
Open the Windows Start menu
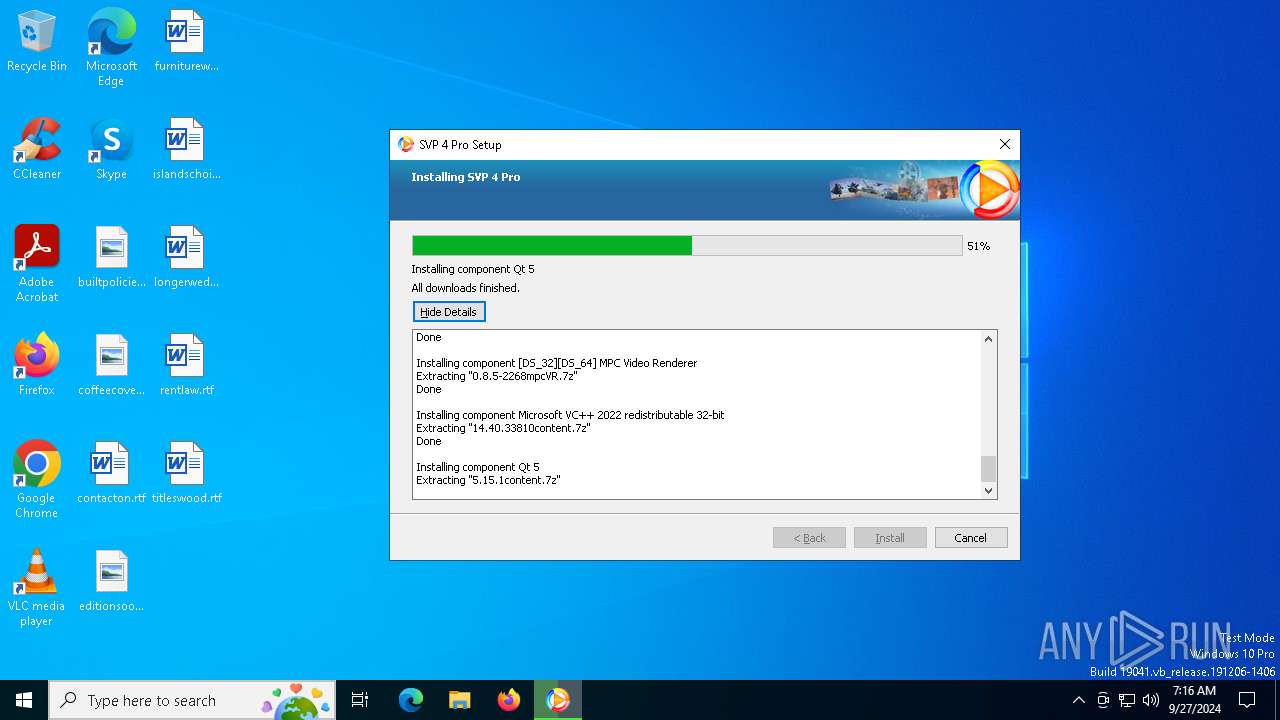coord(24,700)
